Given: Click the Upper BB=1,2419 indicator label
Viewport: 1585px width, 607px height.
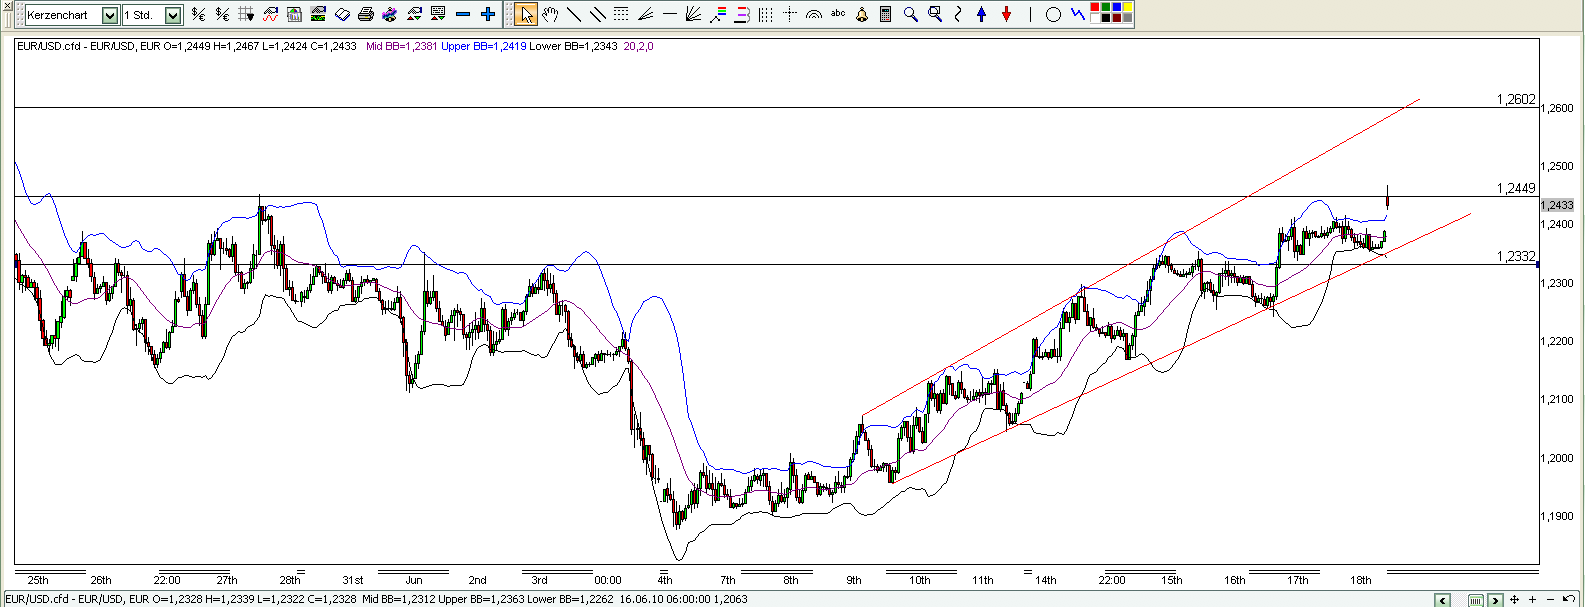Looking at the screenshot, I should (483, 46).
